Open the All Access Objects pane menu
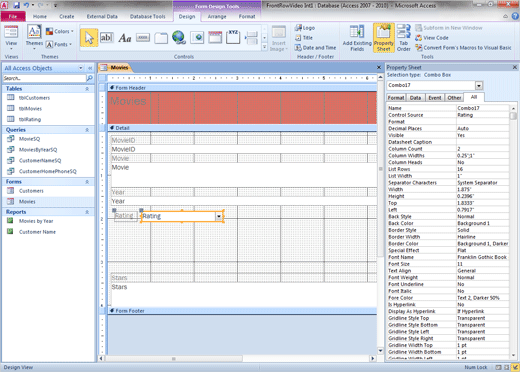Screen dimensions: 520x372 click(81, 68)
